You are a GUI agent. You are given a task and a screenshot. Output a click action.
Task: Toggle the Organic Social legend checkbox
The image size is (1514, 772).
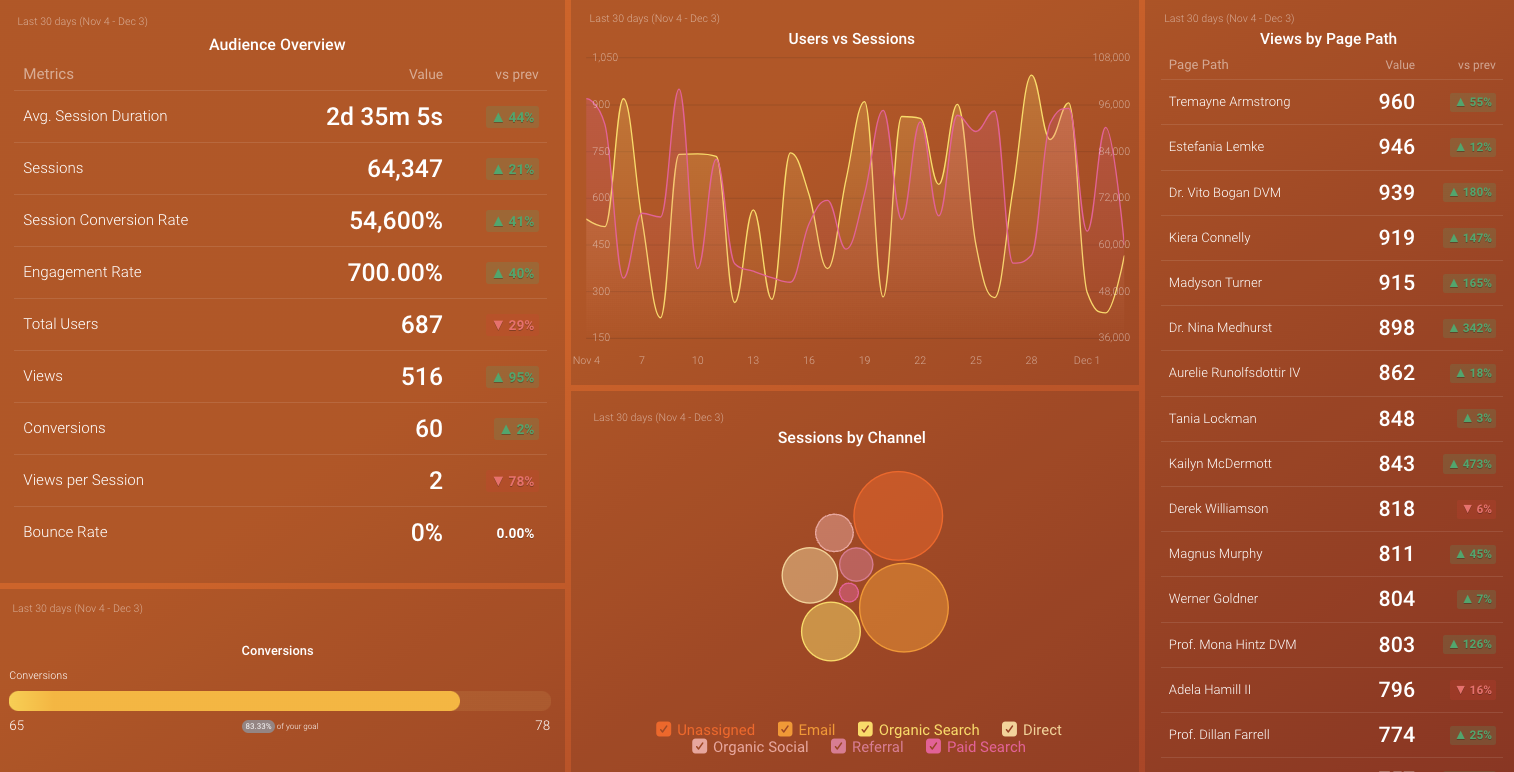point(699,746)
